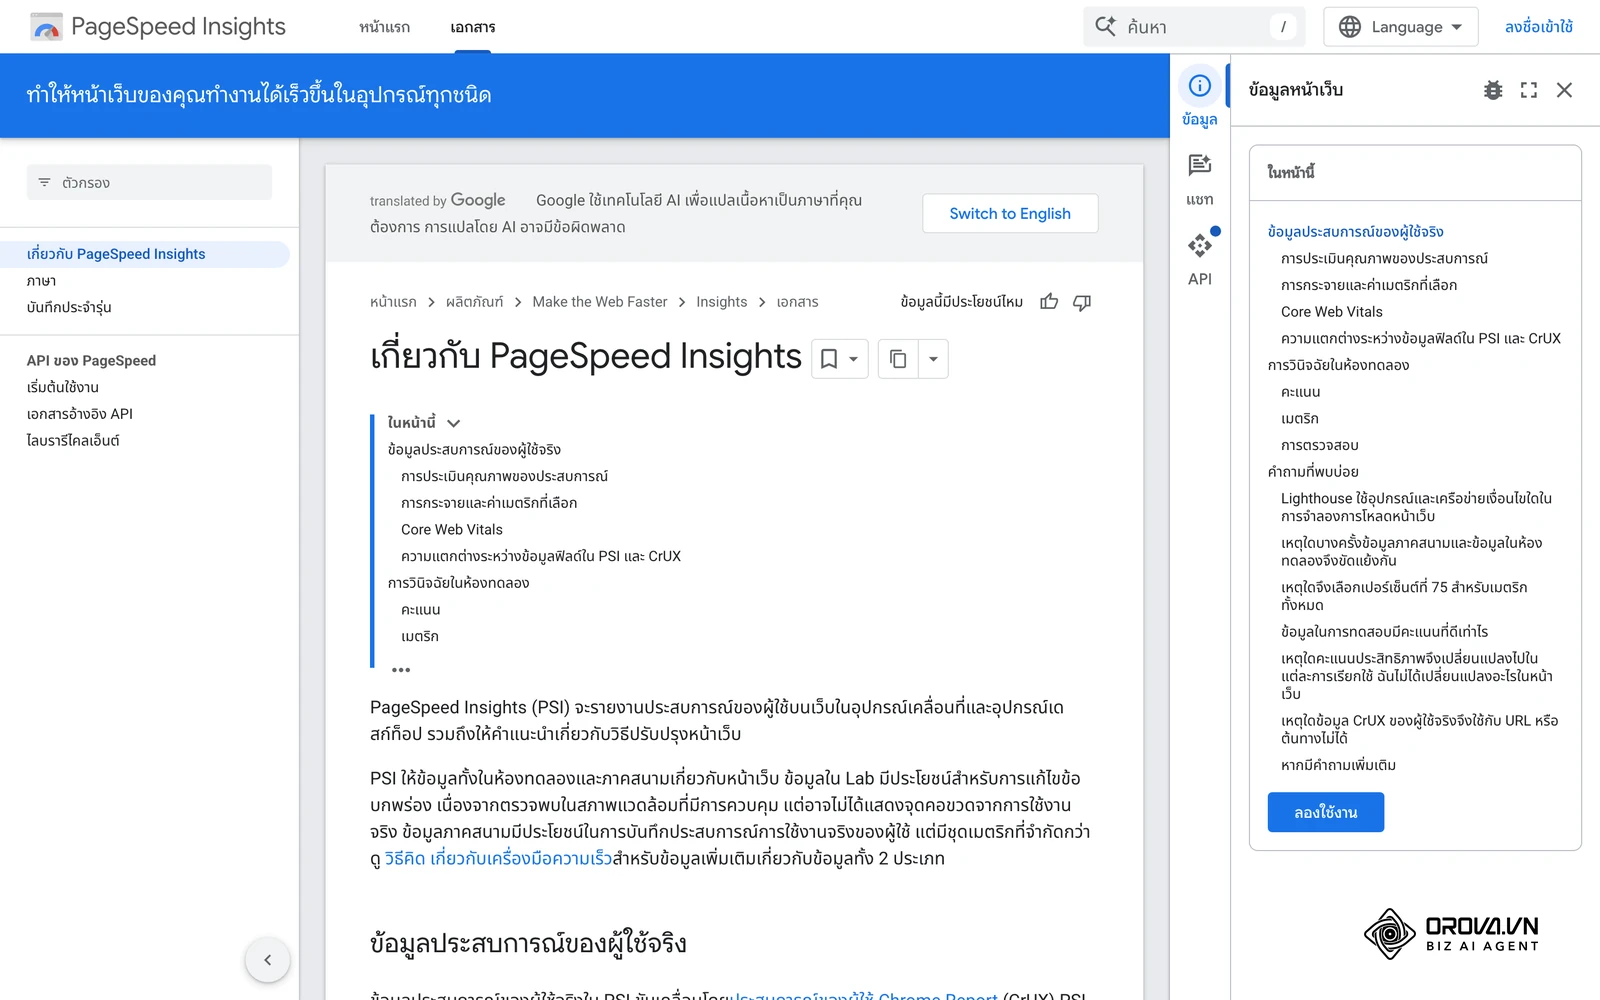Viewport: 1600px width, 1000px height.
Task: Click the bug report icon in side panel
Action: (x=1493, y=90)
